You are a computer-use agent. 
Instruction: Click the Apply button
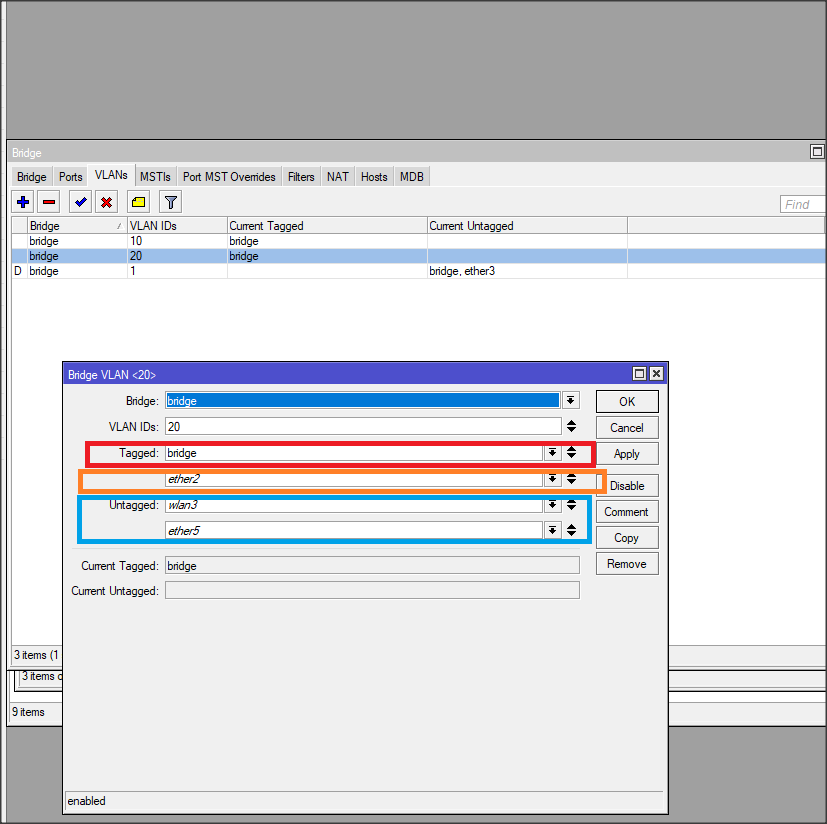[627, 454]
